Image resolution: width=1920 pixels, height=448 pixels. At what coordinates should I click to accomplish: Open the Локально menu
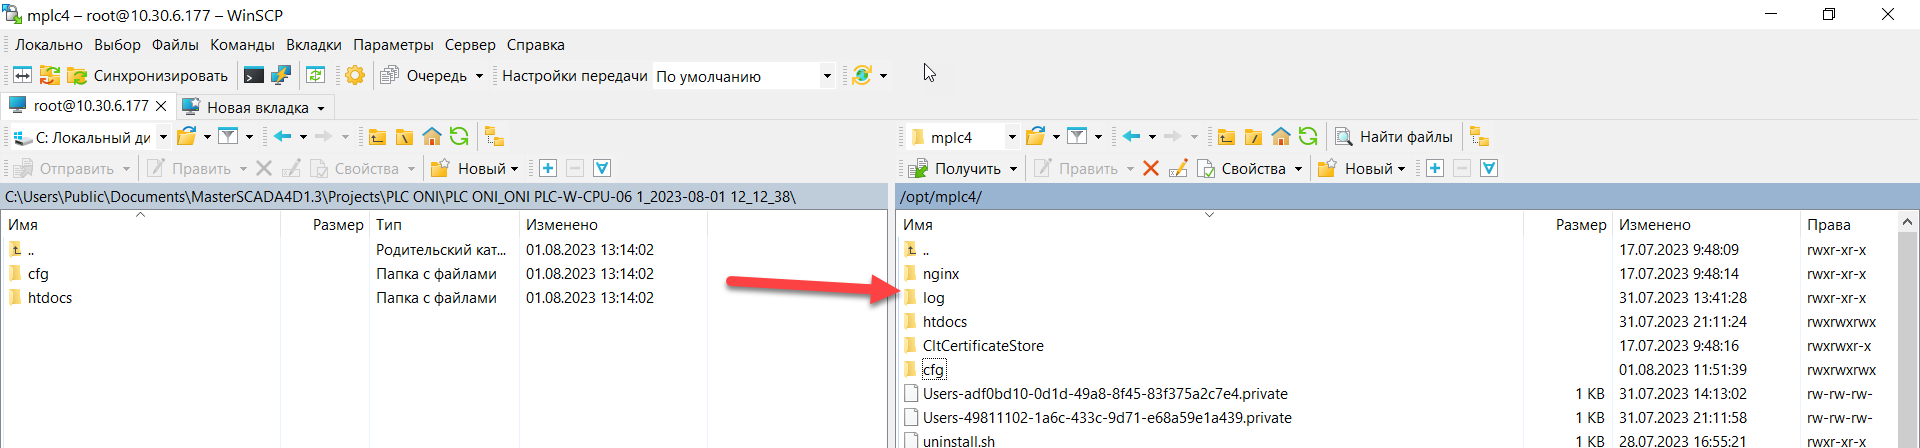[49, 45]
